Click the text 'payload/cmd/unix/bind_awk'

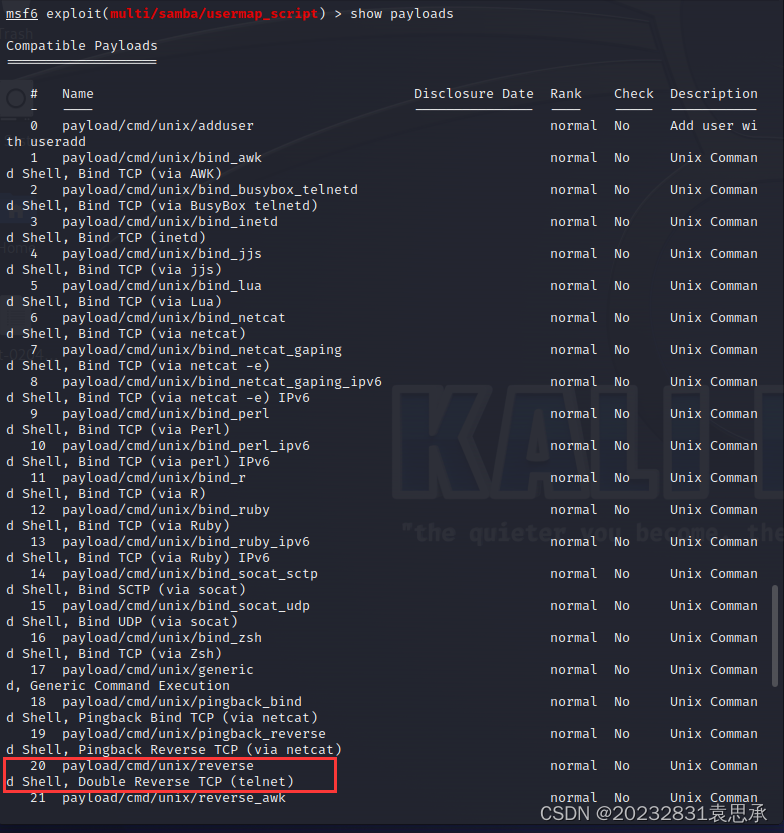[161, 158]
